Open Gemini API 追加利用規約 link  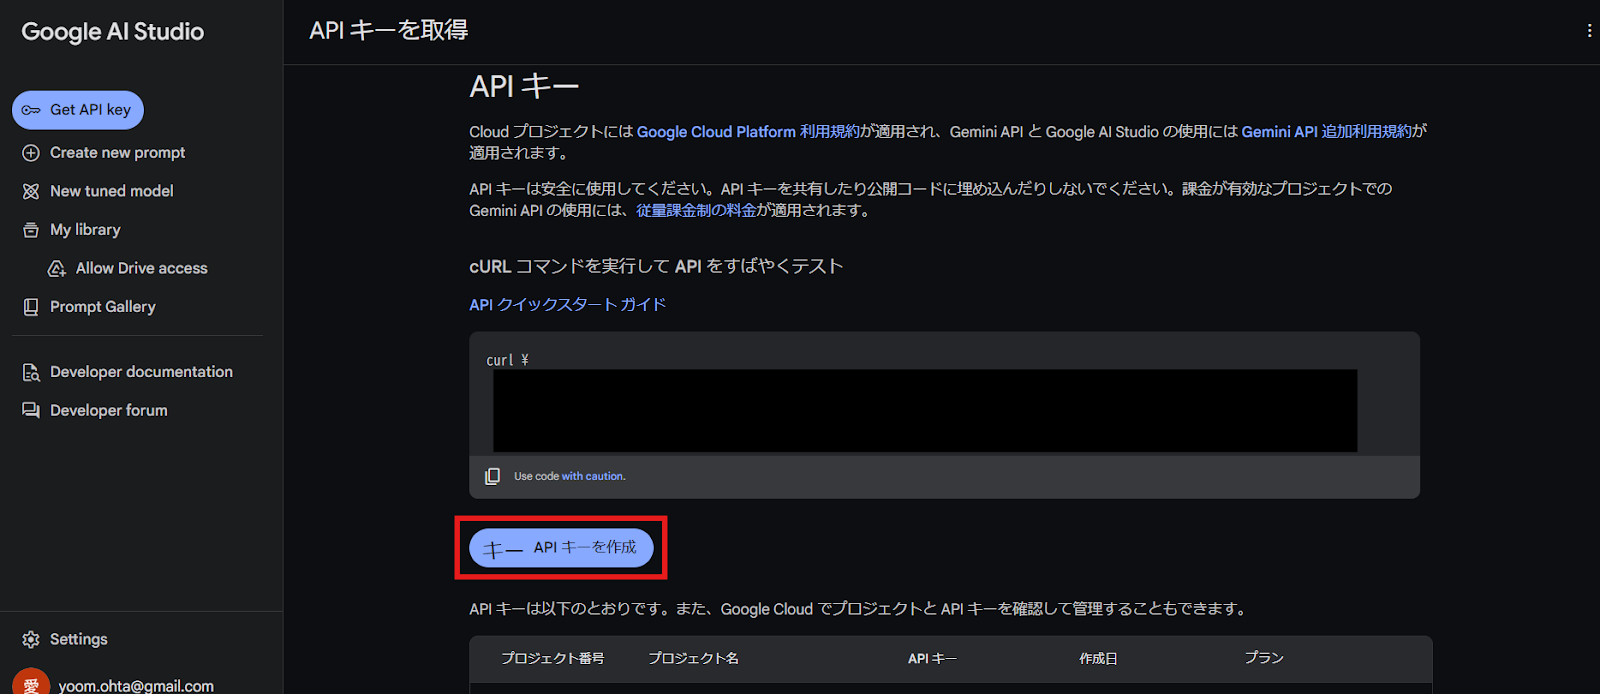(1326, 132)
